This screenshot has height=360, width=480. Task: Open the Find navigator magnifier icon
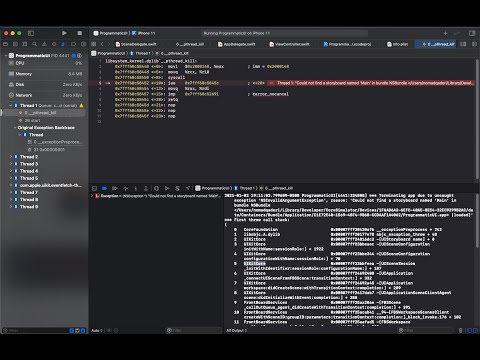(34, 44)
